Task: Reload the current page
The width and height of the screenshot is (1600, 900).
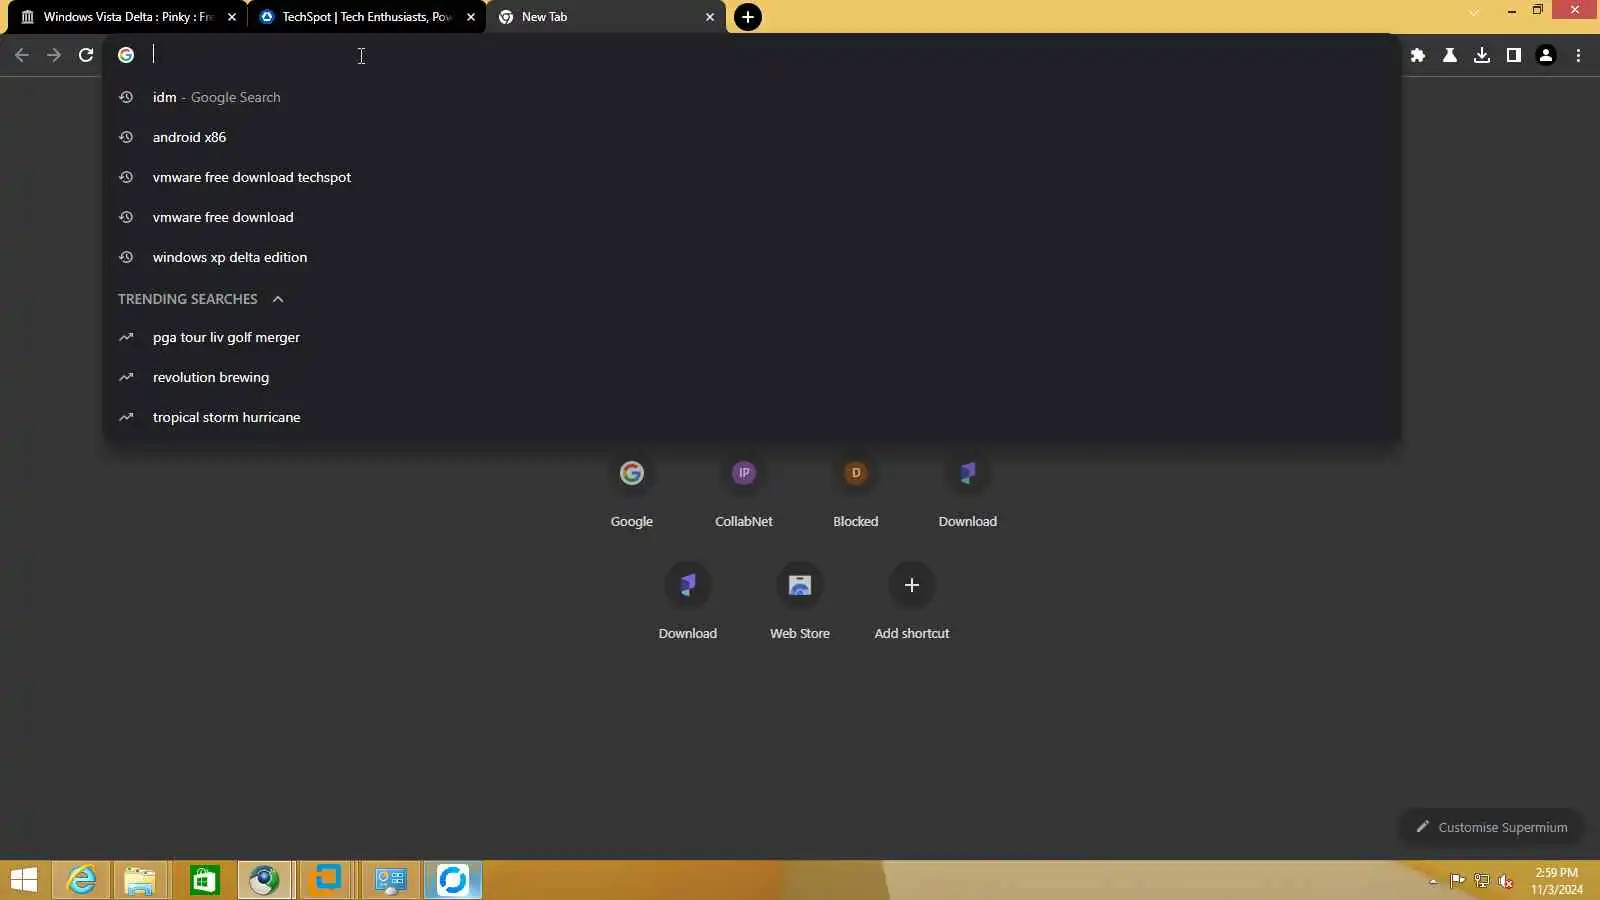Action: click(x=86, y=55)
